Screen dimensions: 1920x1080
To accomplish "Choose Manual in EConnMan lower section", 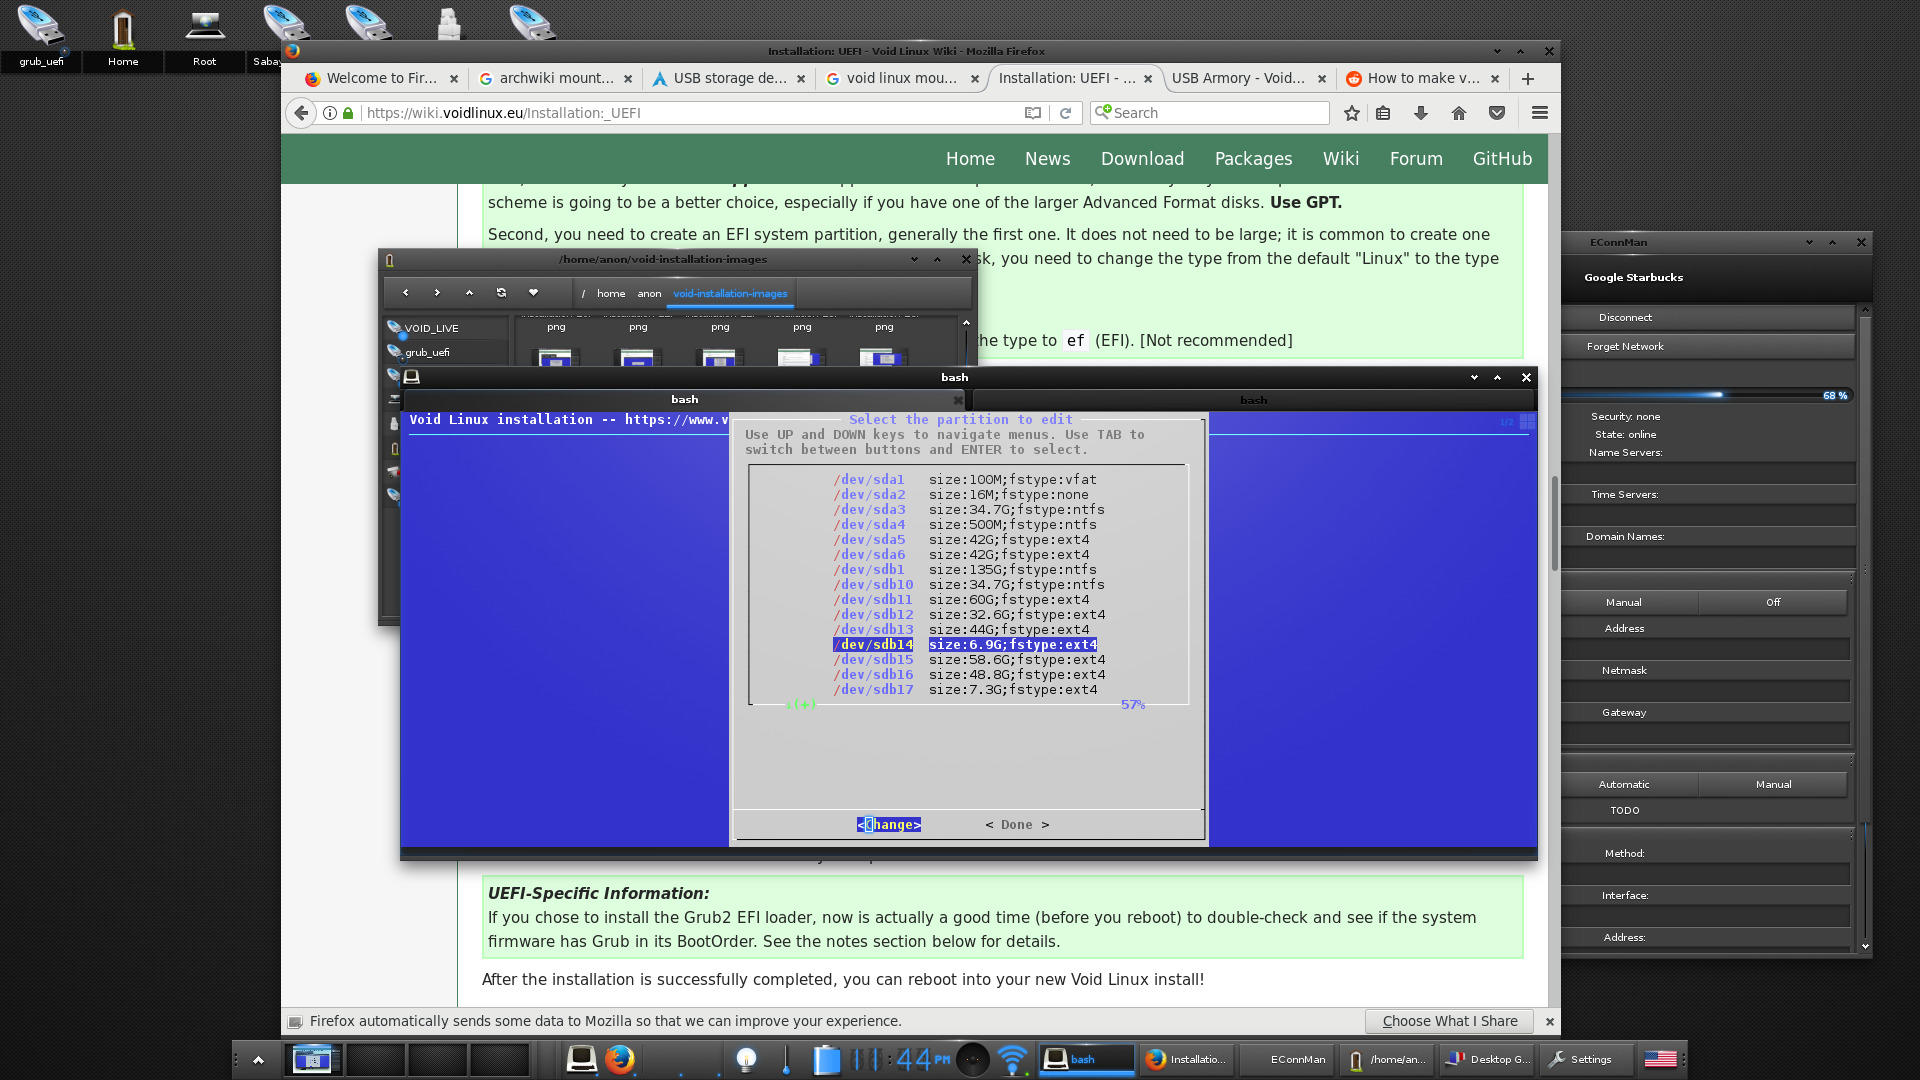I will pos(1773,784).
